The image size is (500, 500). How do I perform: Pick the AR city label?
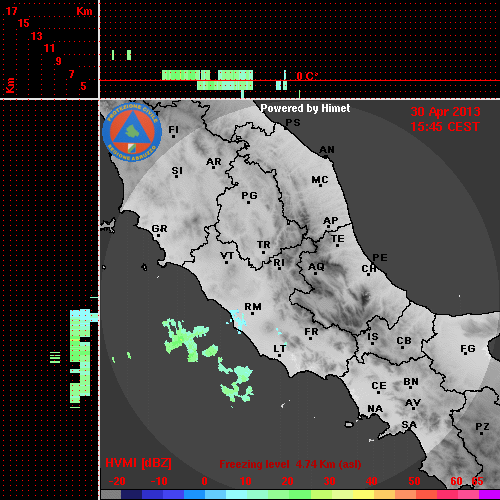click(214, 162)
